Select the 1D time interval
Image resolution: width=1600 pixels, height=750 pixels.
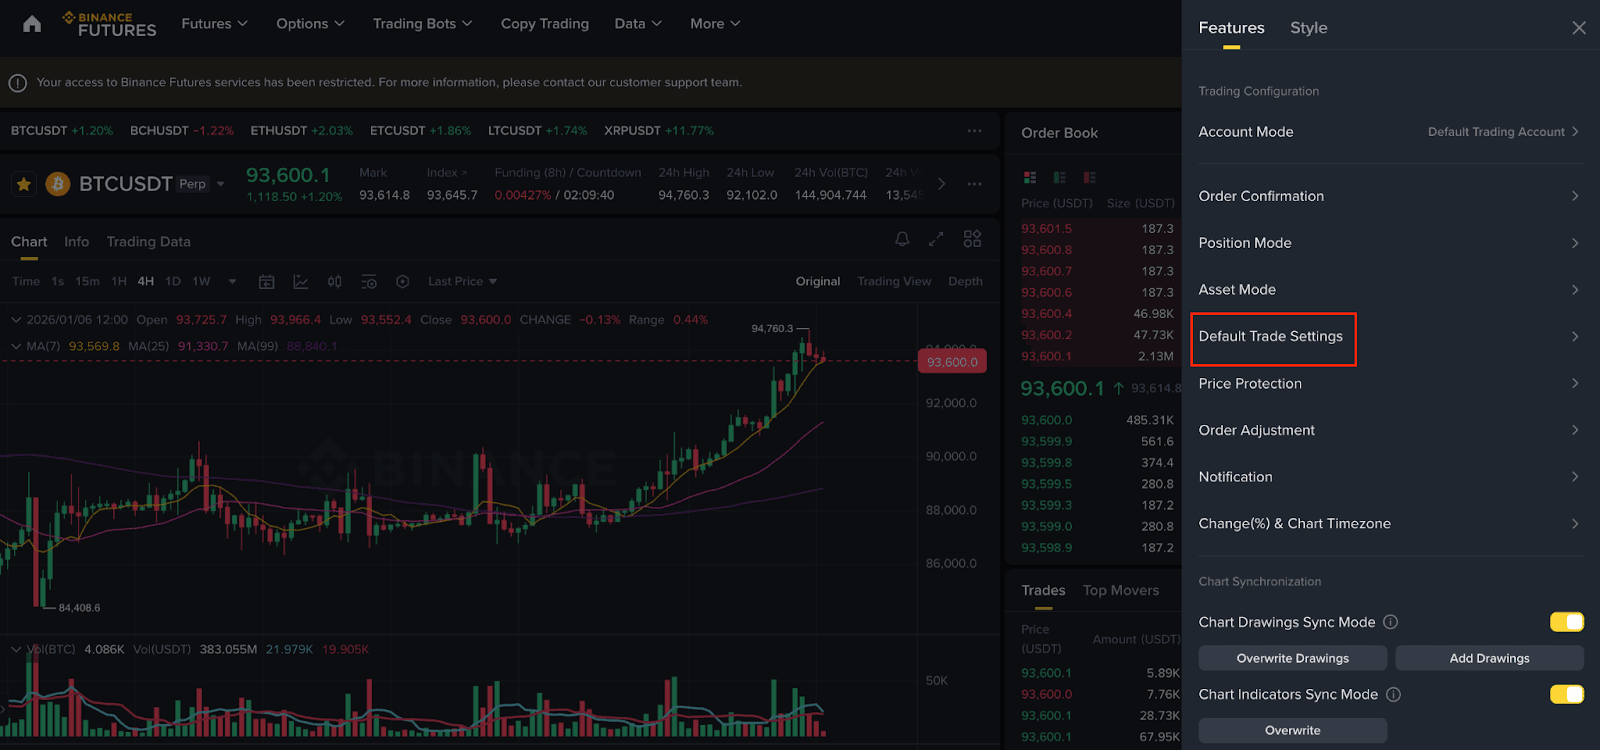click(x=173, y=282)
